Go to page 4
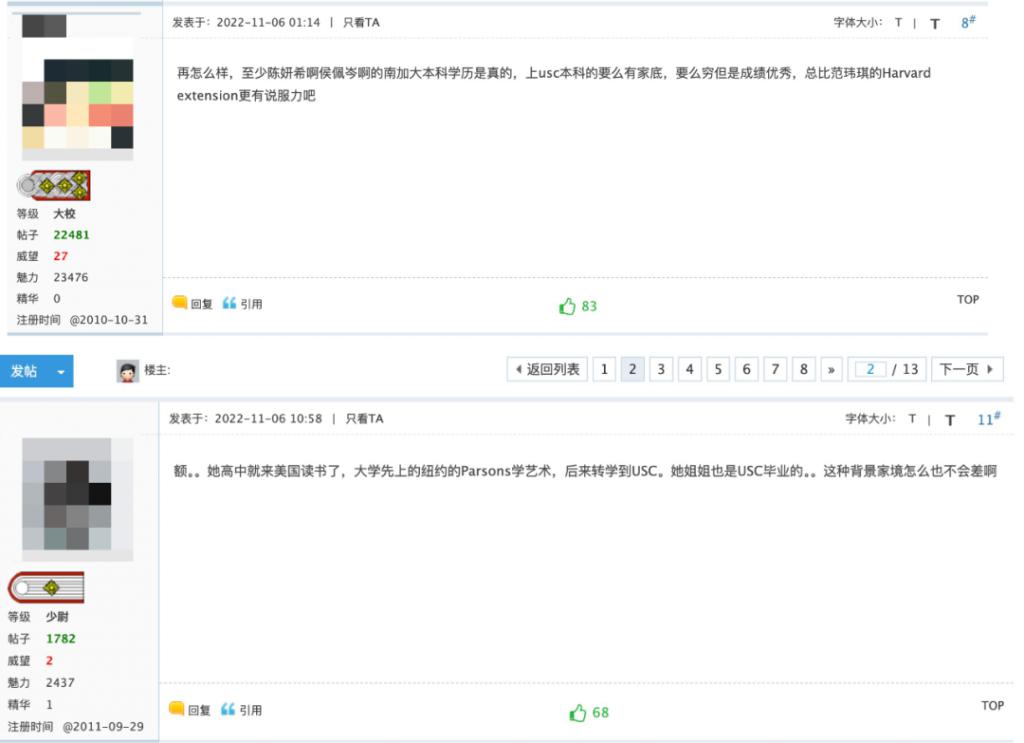 click(x=690, y=370)
